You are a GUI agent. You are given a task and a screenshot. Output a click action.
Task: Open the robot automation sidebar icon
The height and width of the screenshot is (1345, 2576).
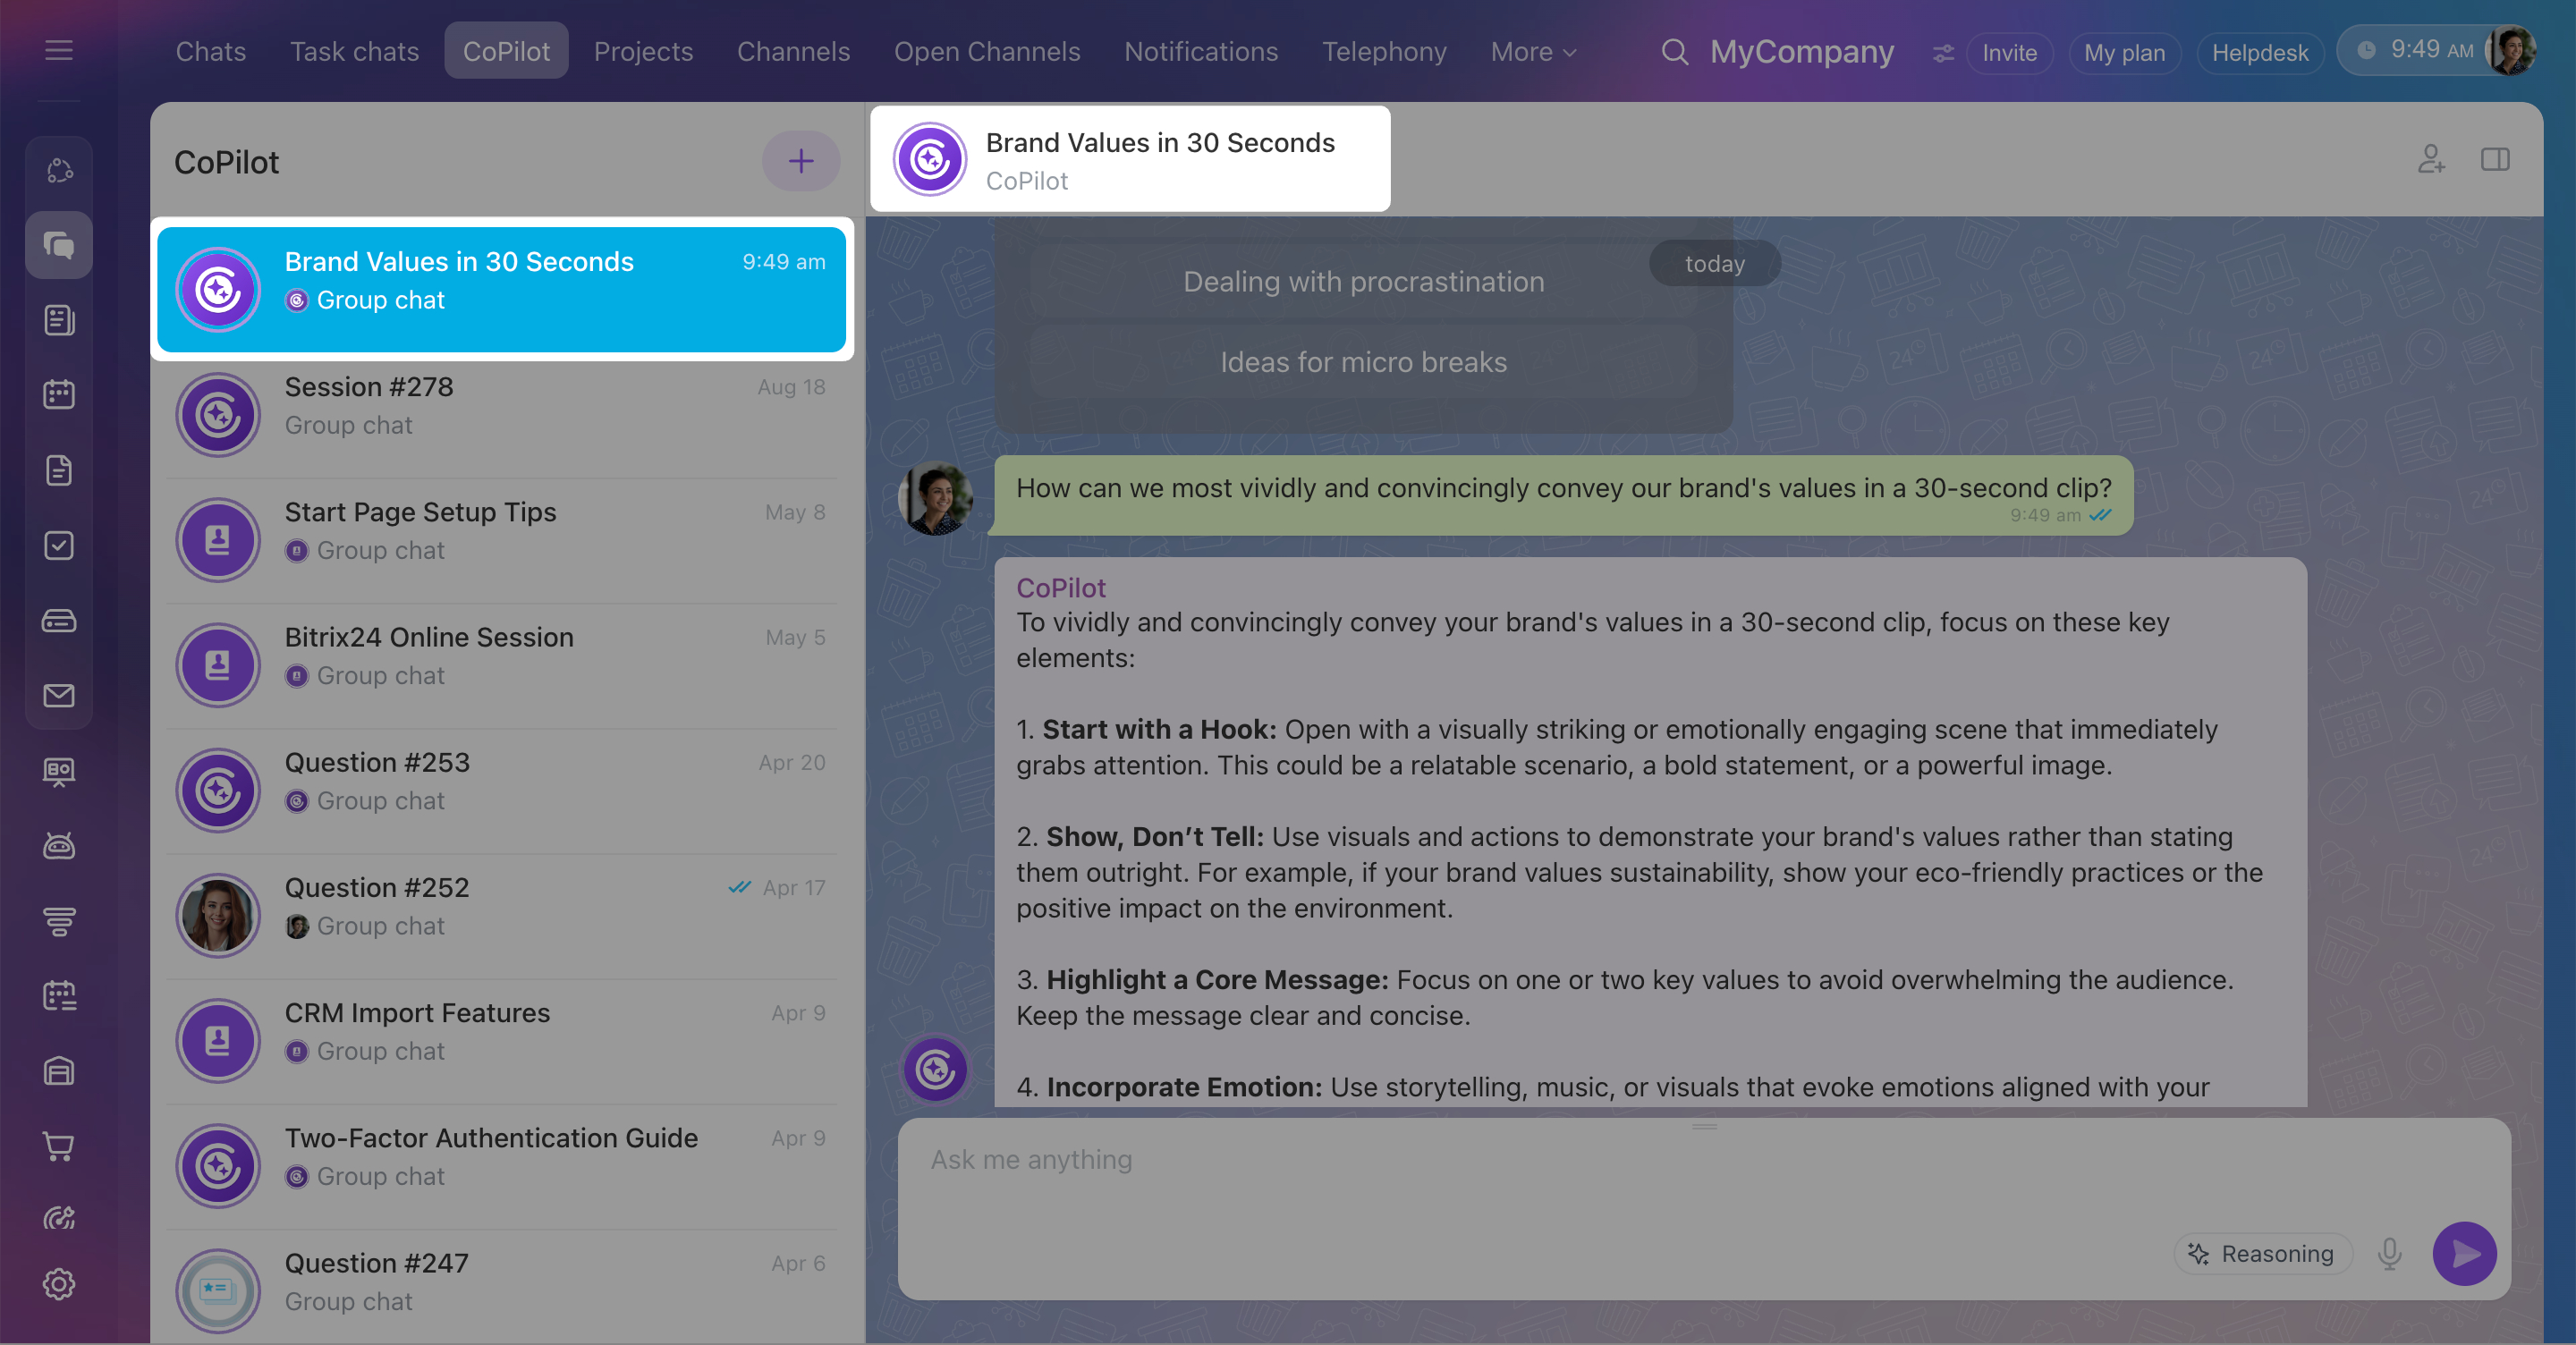coord(59,846)
